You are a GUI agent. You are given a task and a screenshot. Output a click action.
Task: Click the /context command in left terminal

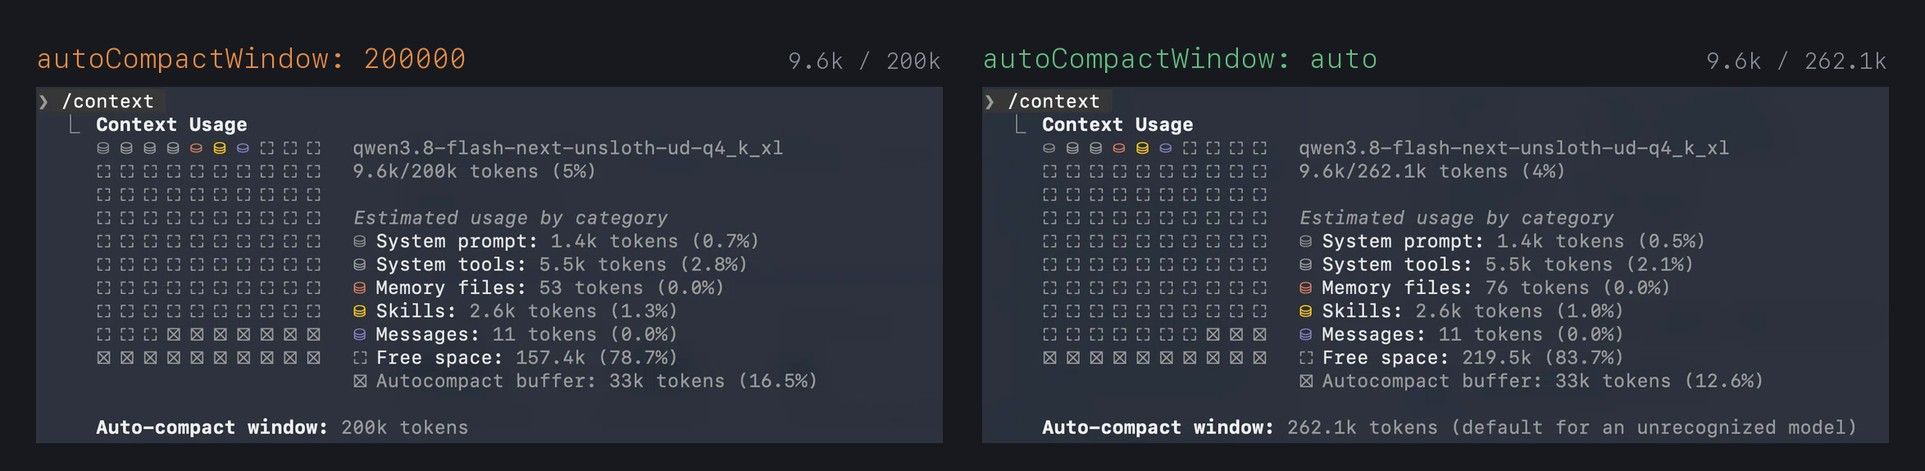pos(108,101)
